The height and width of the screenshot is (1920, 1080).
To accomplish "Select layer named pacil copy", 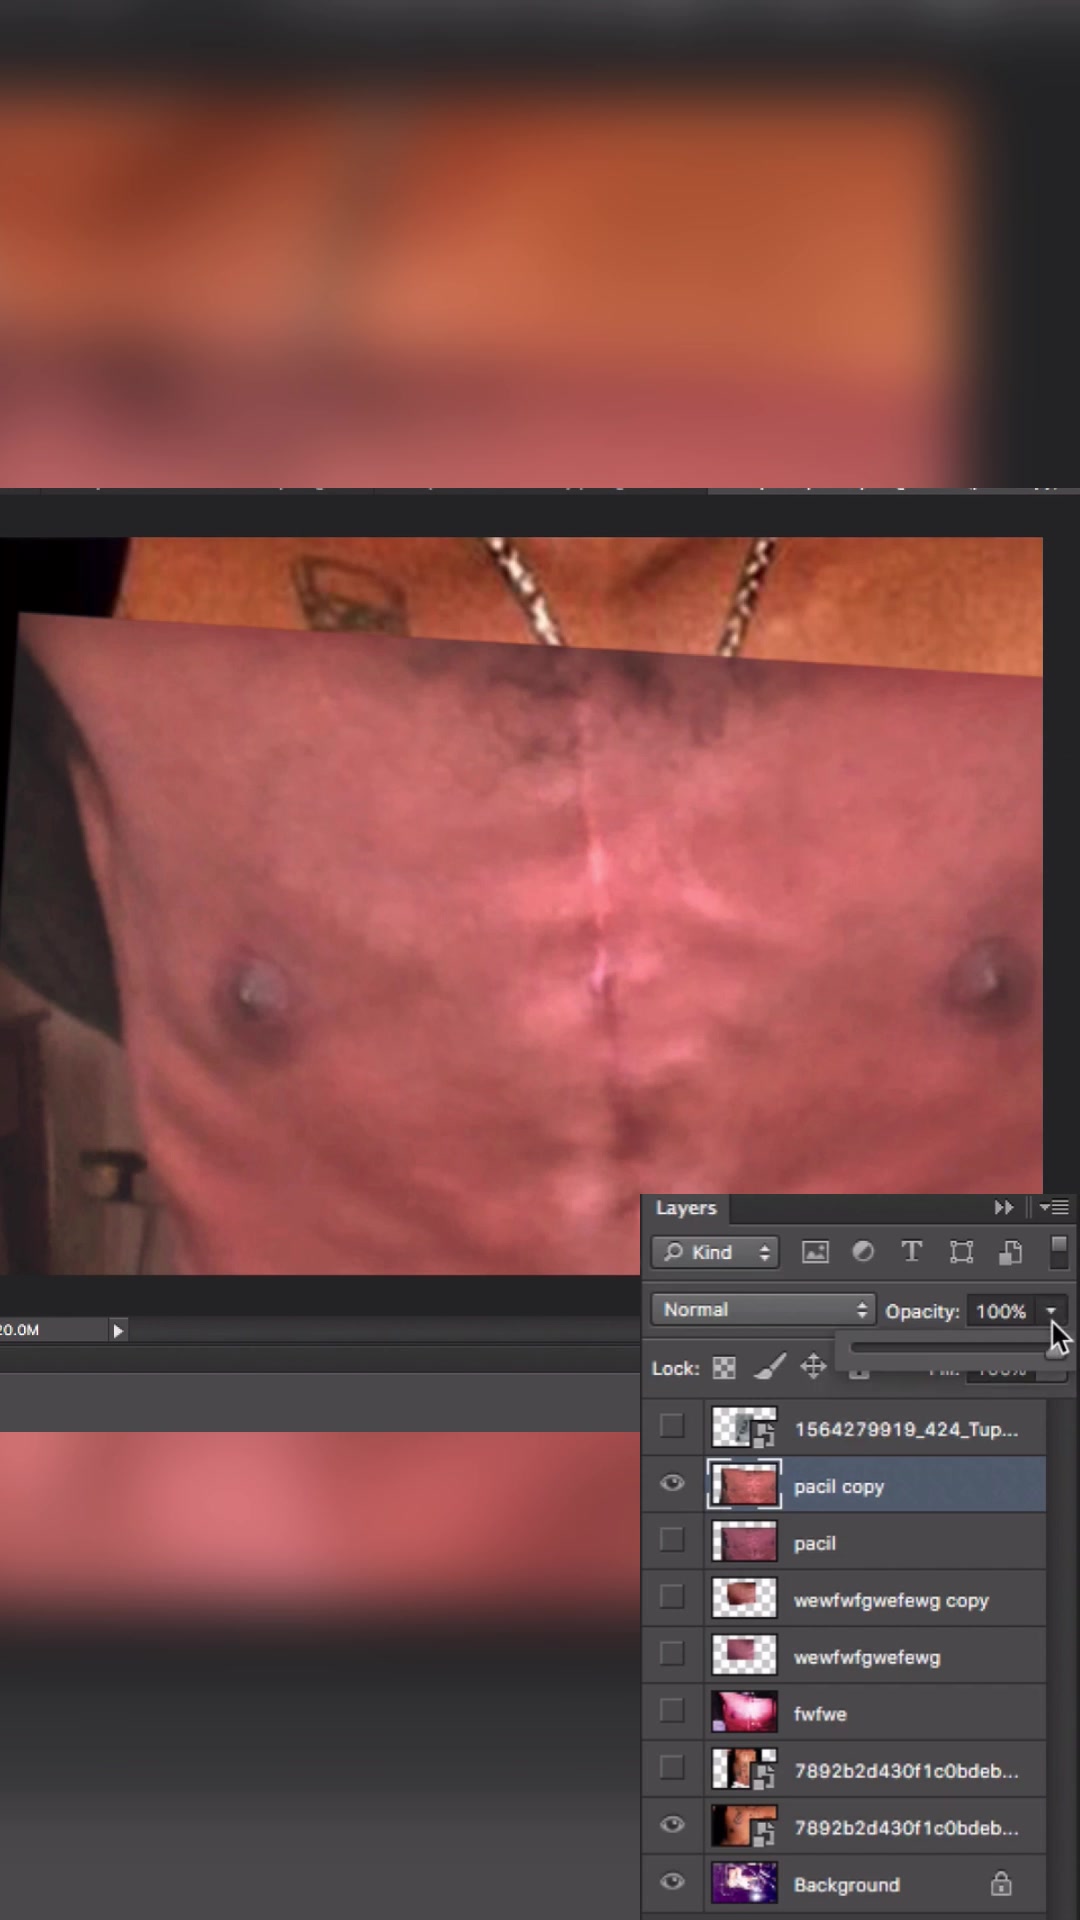I will point(839,1487).
